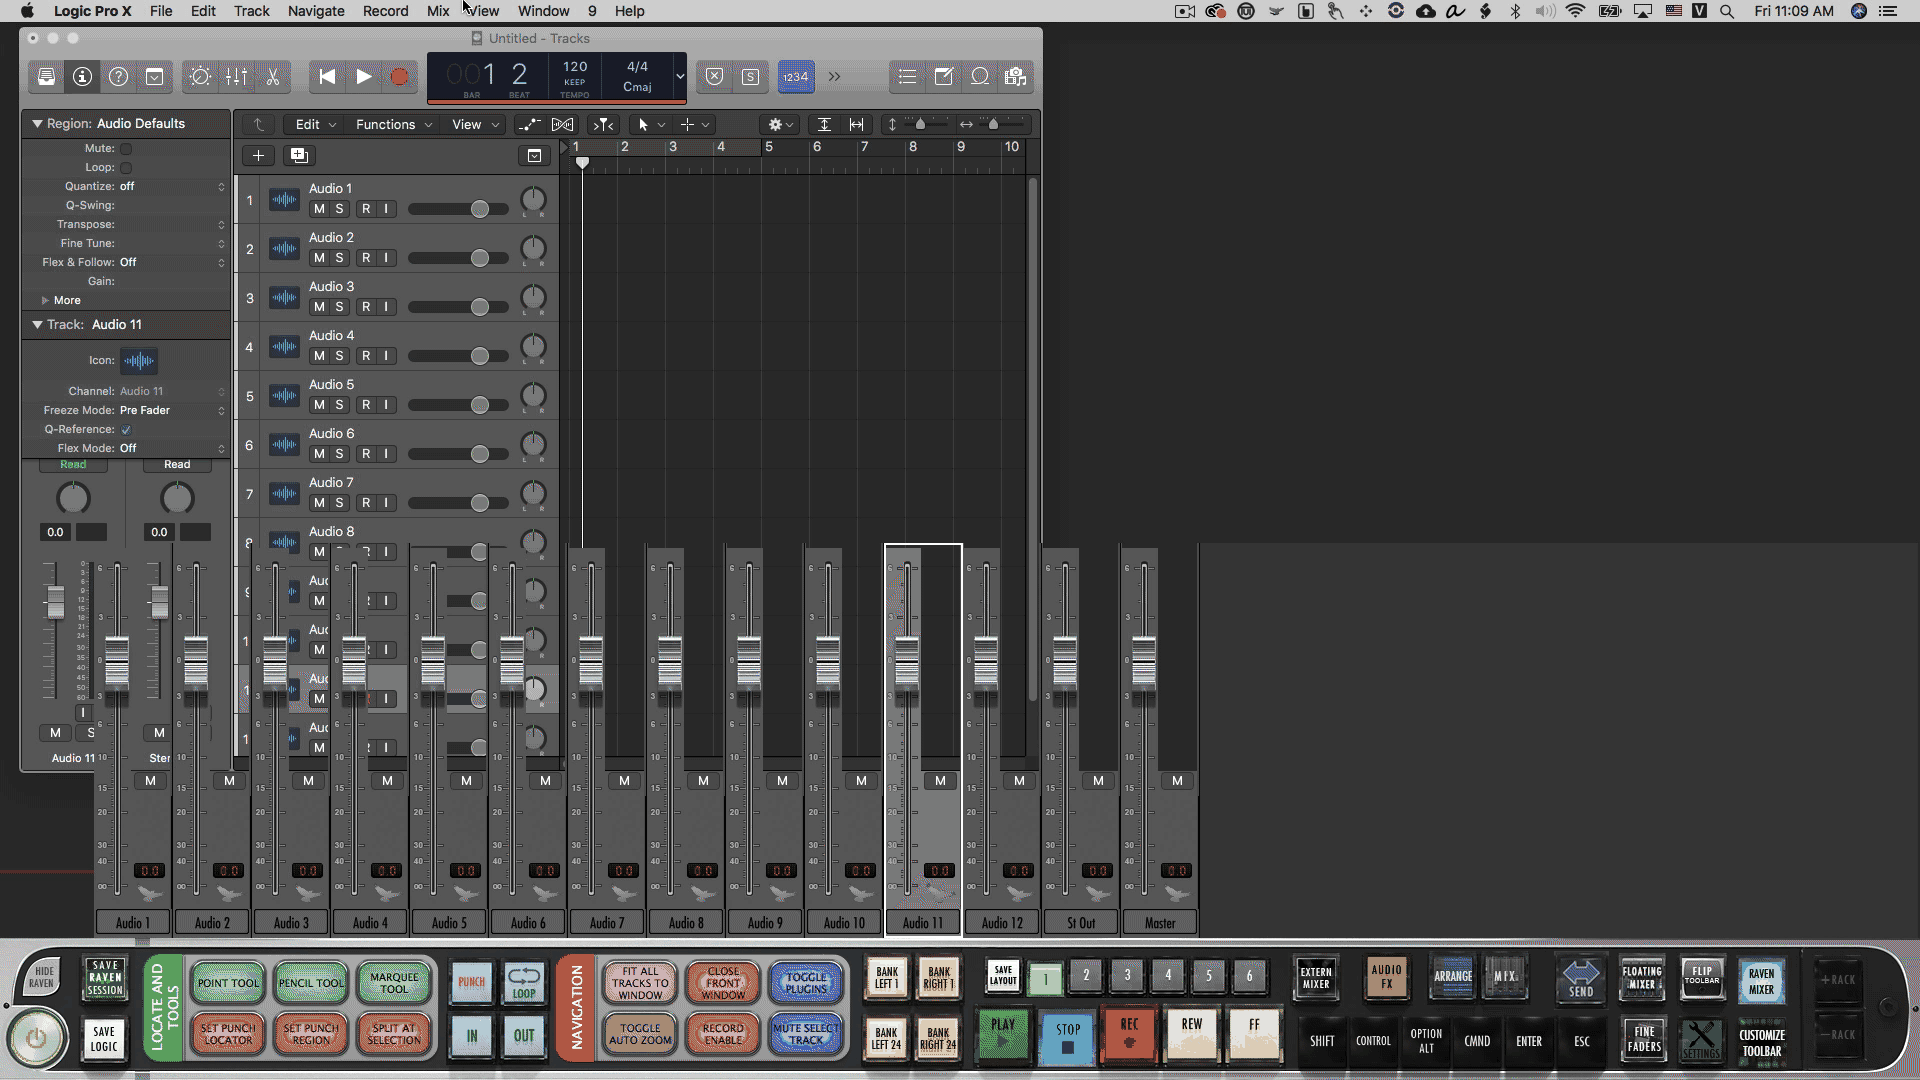Screen dimensions: 1920x1080
Task: Open the Loop Browser icon
Action: tap(980, 77)
